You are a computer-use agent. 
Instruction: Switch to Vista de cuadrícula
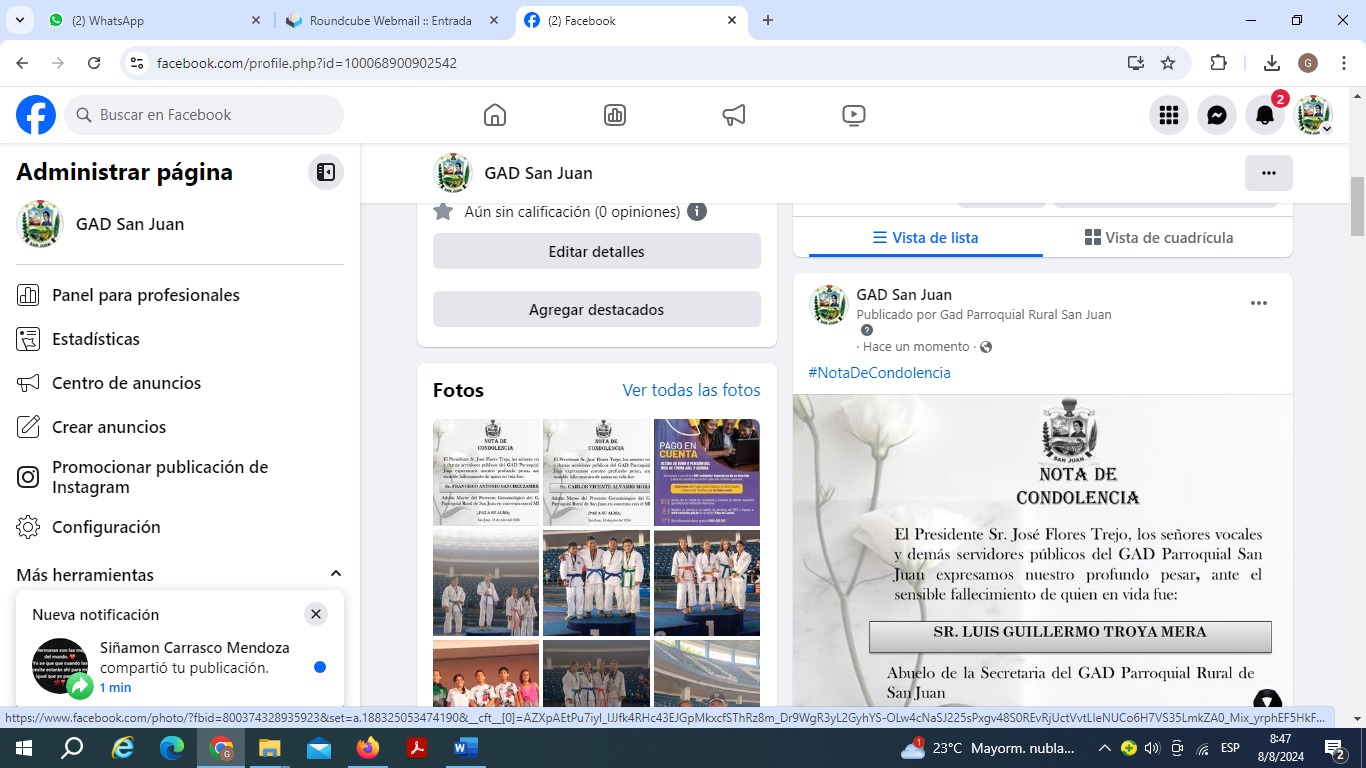pyautogui.click(x=1159, y=238)
